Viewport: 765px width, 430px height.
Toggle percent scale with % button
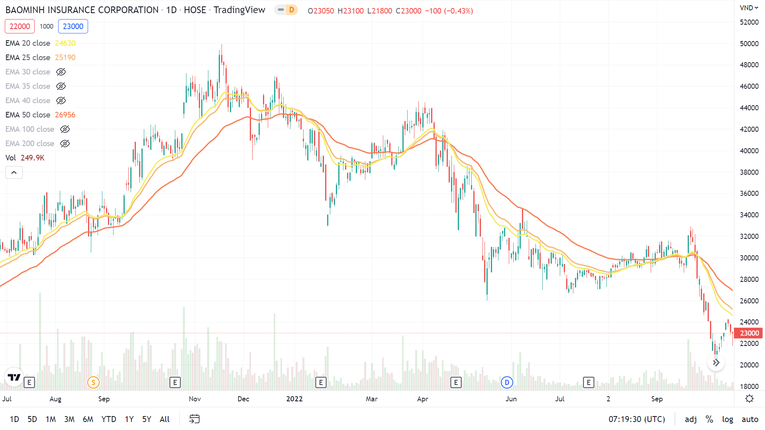pos(709,419)
